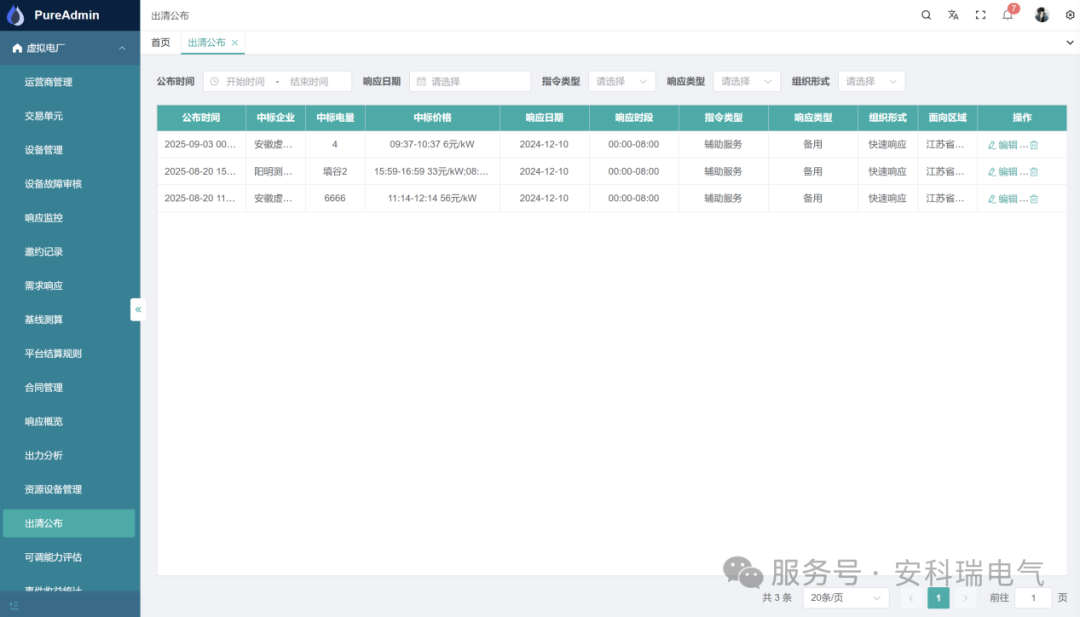Viewport: 1080px width, 617px height.
Task: Click page number 1 in pagination
Action: (938, 597)
